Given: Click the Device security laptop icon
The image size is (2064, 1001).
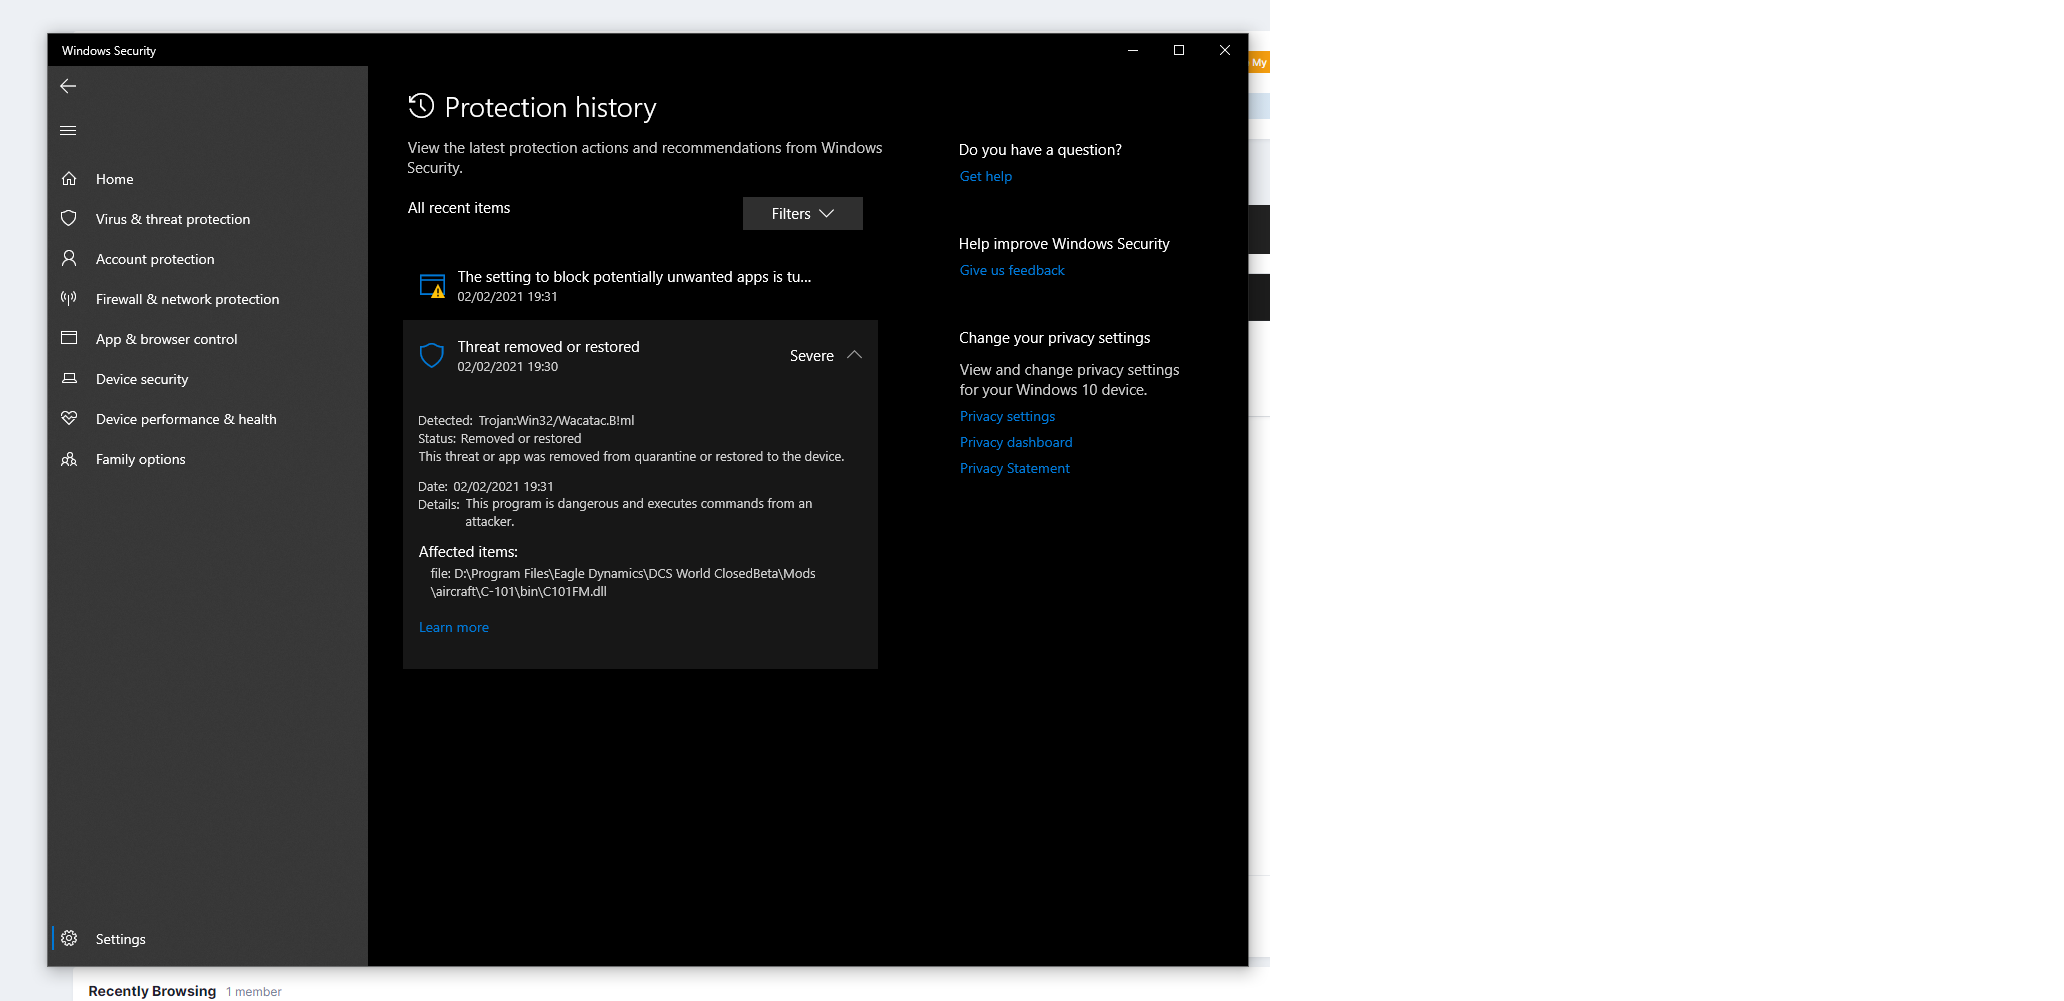Looking at the screenshot, I should tap(69, 378).
